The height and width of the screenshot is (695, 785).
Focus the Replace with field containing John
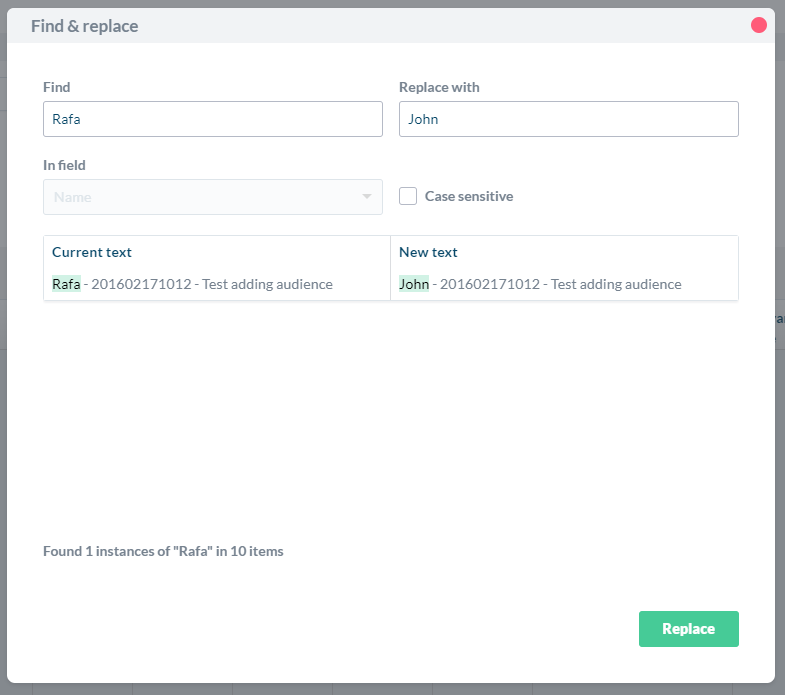(568, 119)
